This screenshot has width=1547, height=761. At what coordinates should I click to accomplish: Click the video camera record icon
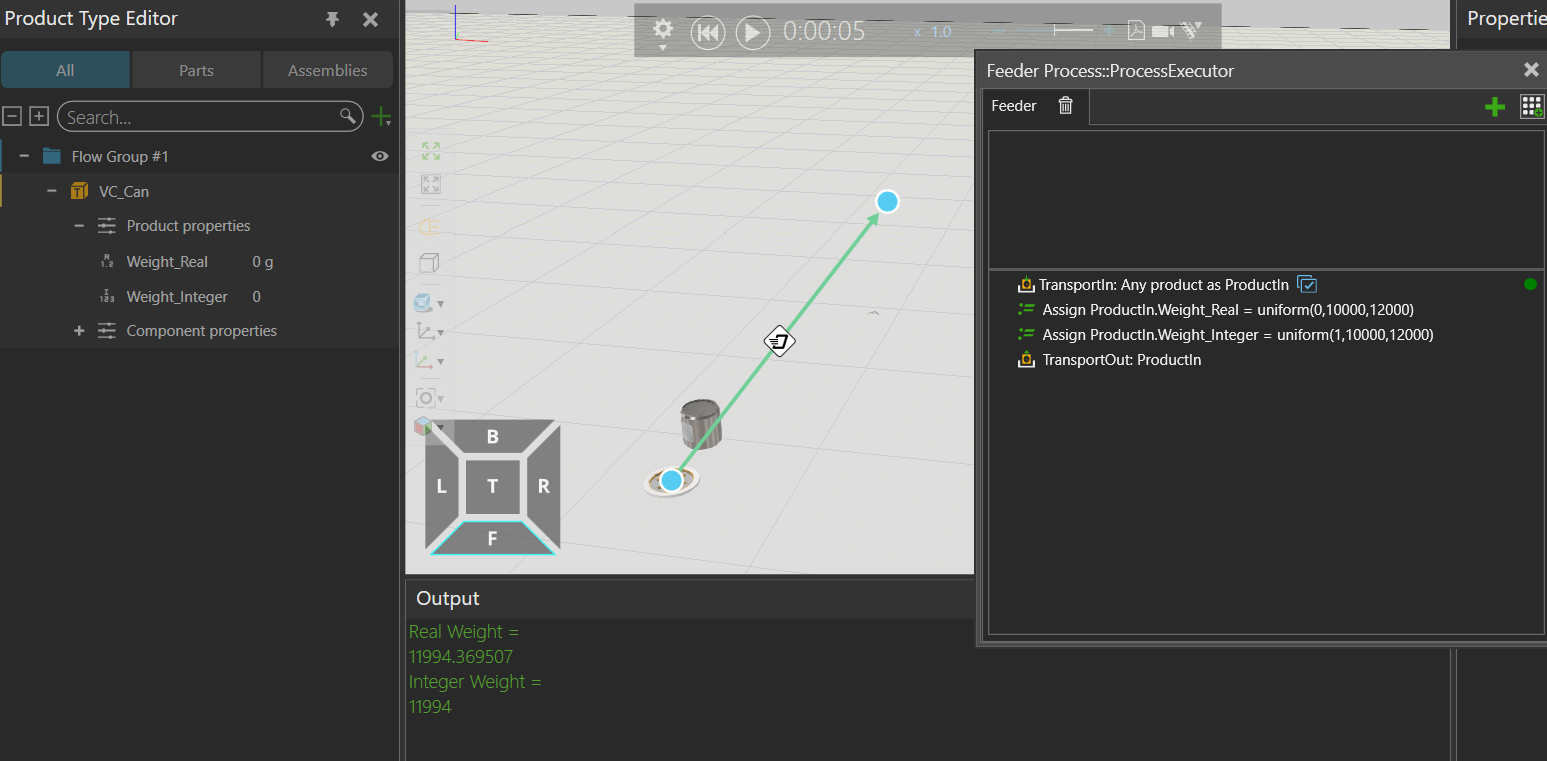click(1162, 31)
